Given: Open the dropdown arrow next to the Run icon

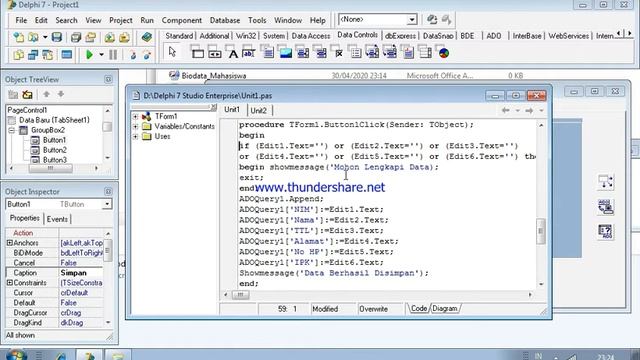Looking at the screenshot, I should coord(101,54).
